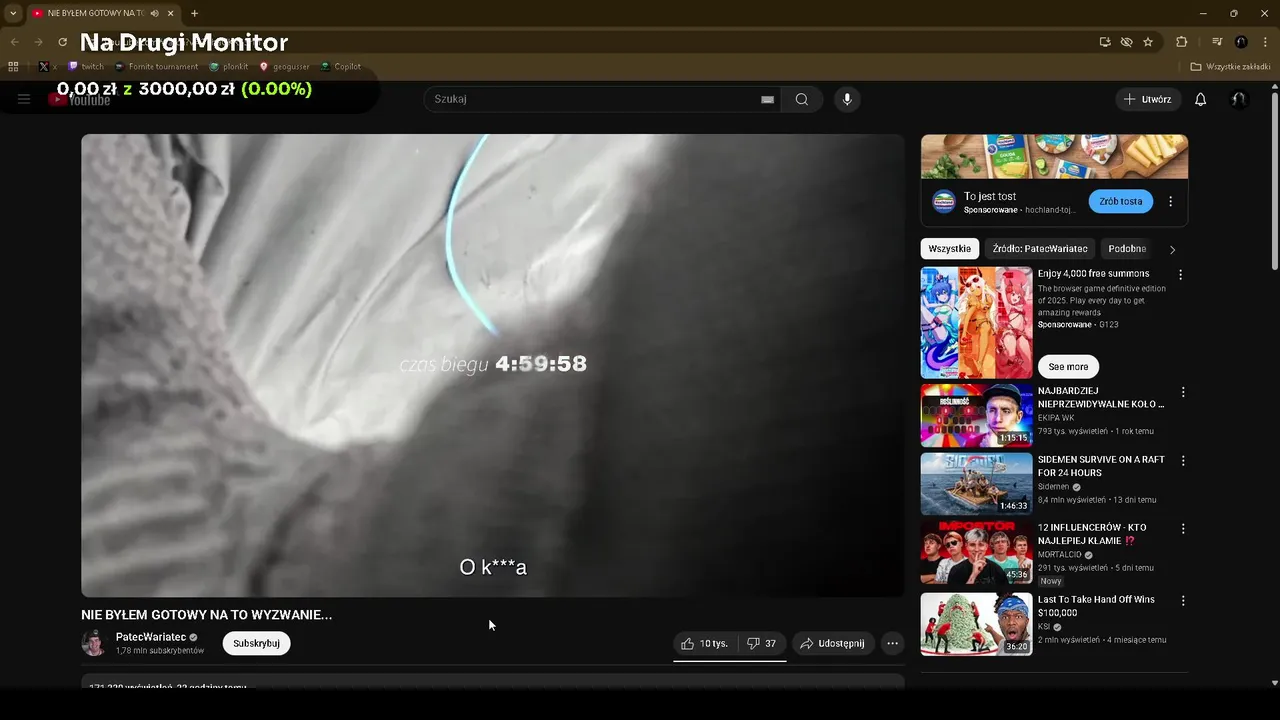Viewport: 1280px width, 720px height.
Task: Open the on-screen keyboard icon in search
Action: pyautogui.click(x=767, y=99)
